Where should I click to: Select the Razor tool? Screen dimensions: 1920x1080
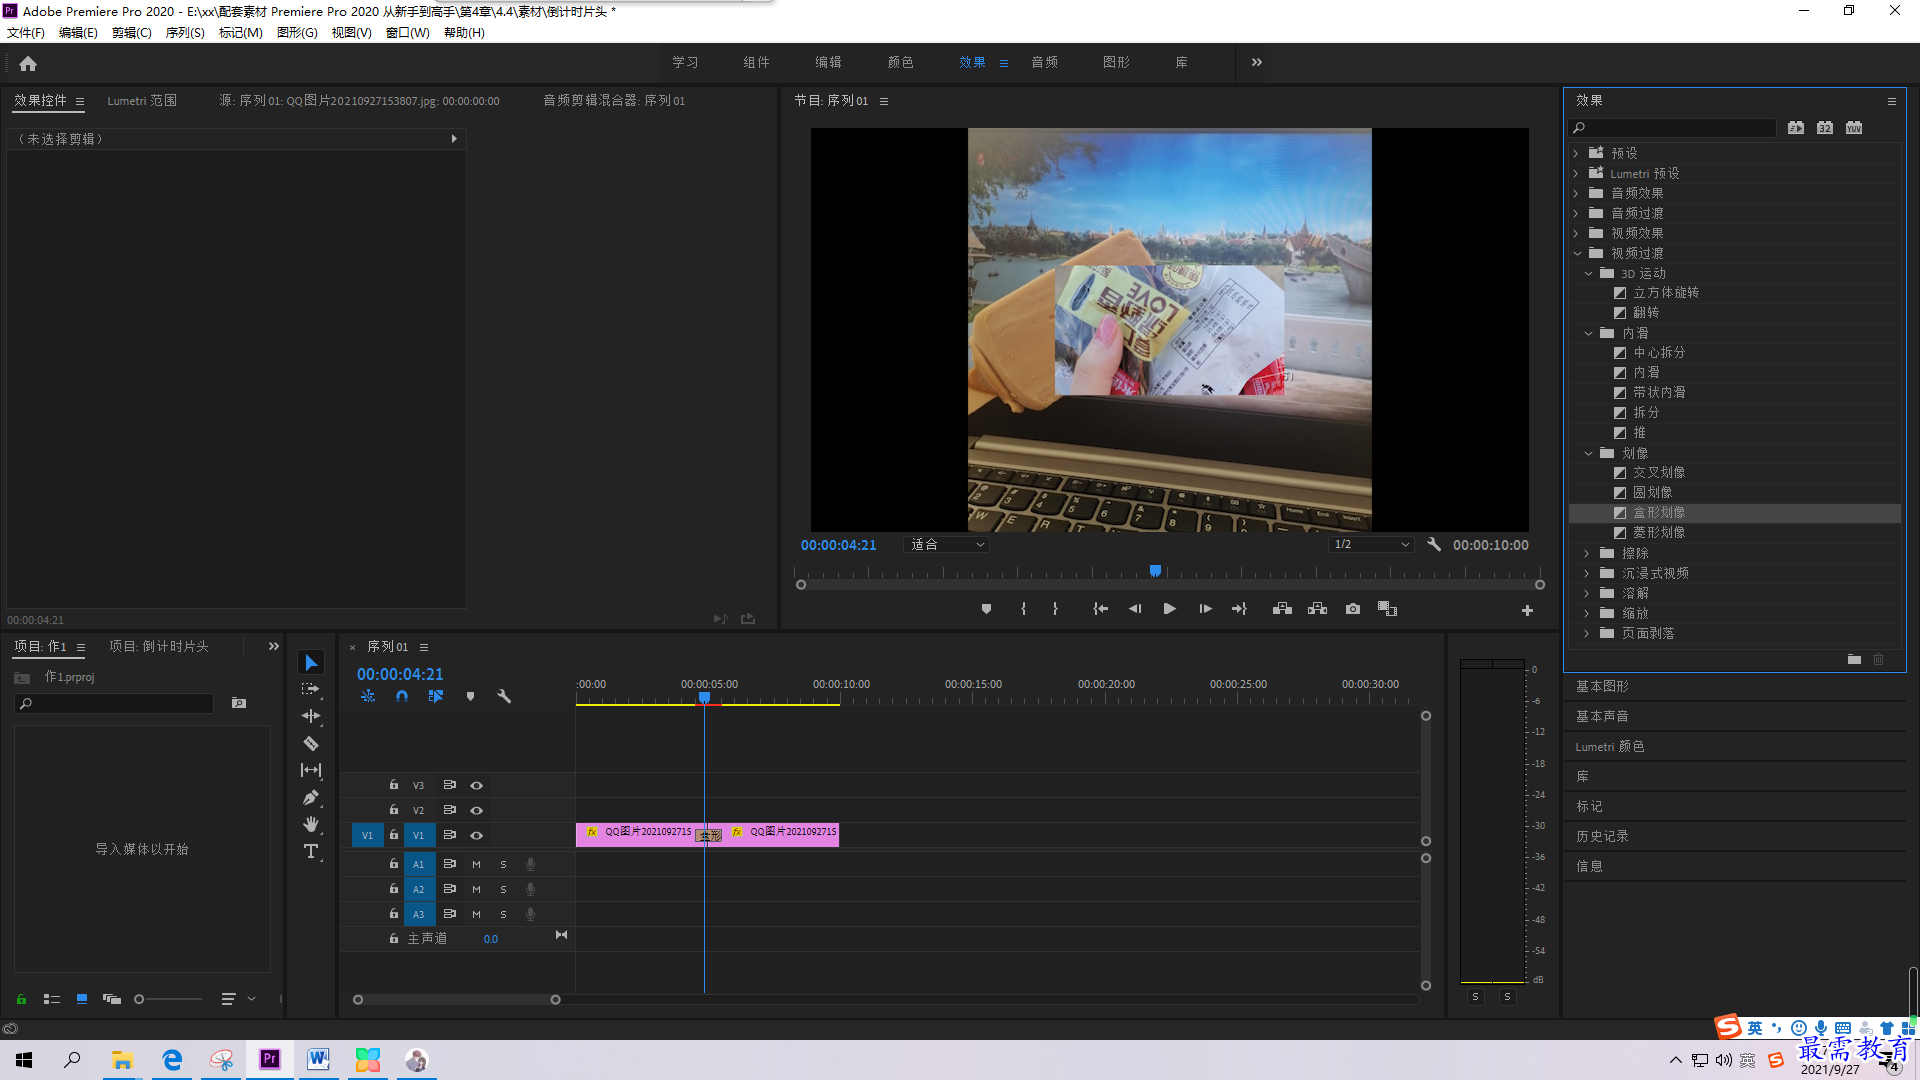(311, 743)
